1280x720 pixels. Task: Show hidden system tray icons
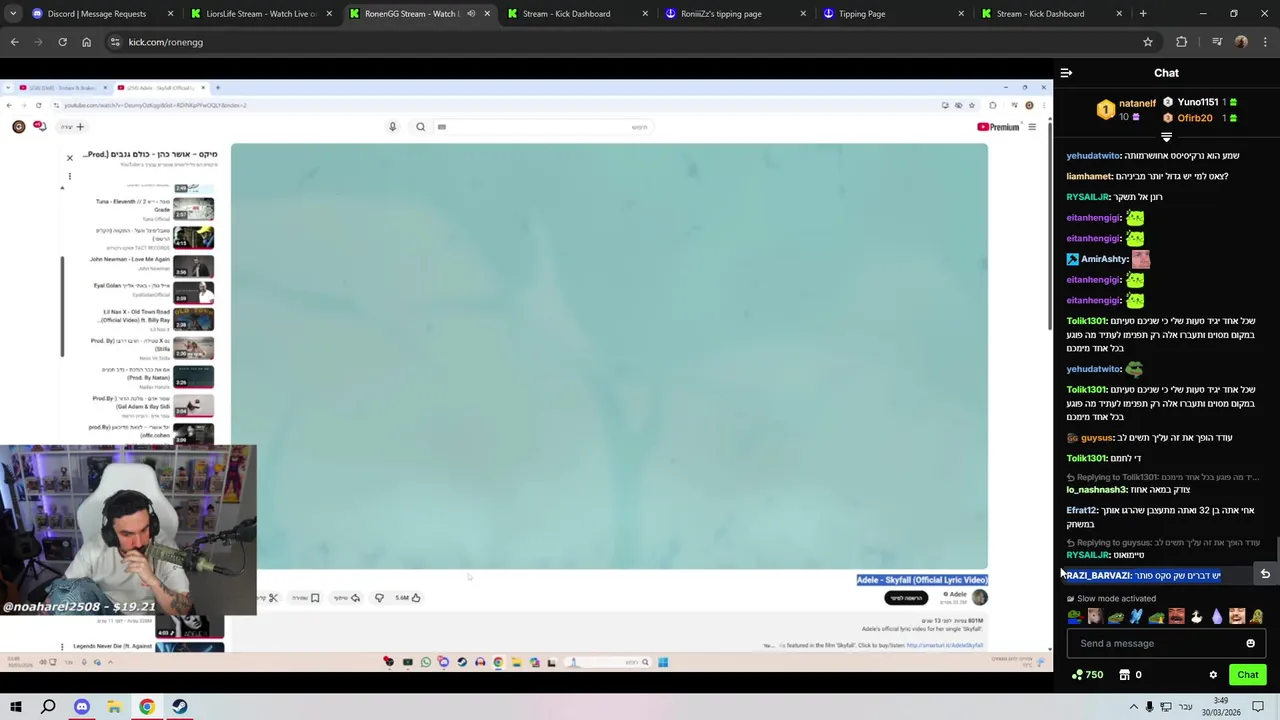[1133, 707]
